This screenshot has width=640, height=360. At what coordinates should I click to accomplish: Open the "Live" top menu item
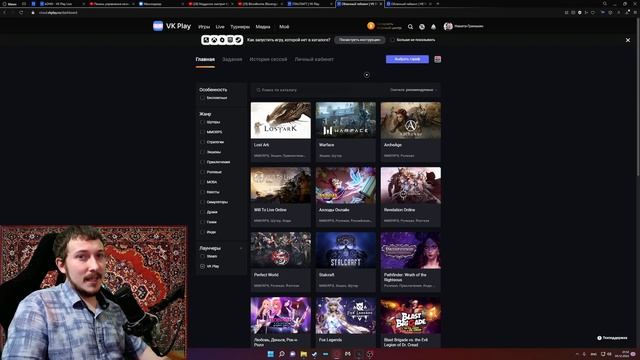point(220,27)
